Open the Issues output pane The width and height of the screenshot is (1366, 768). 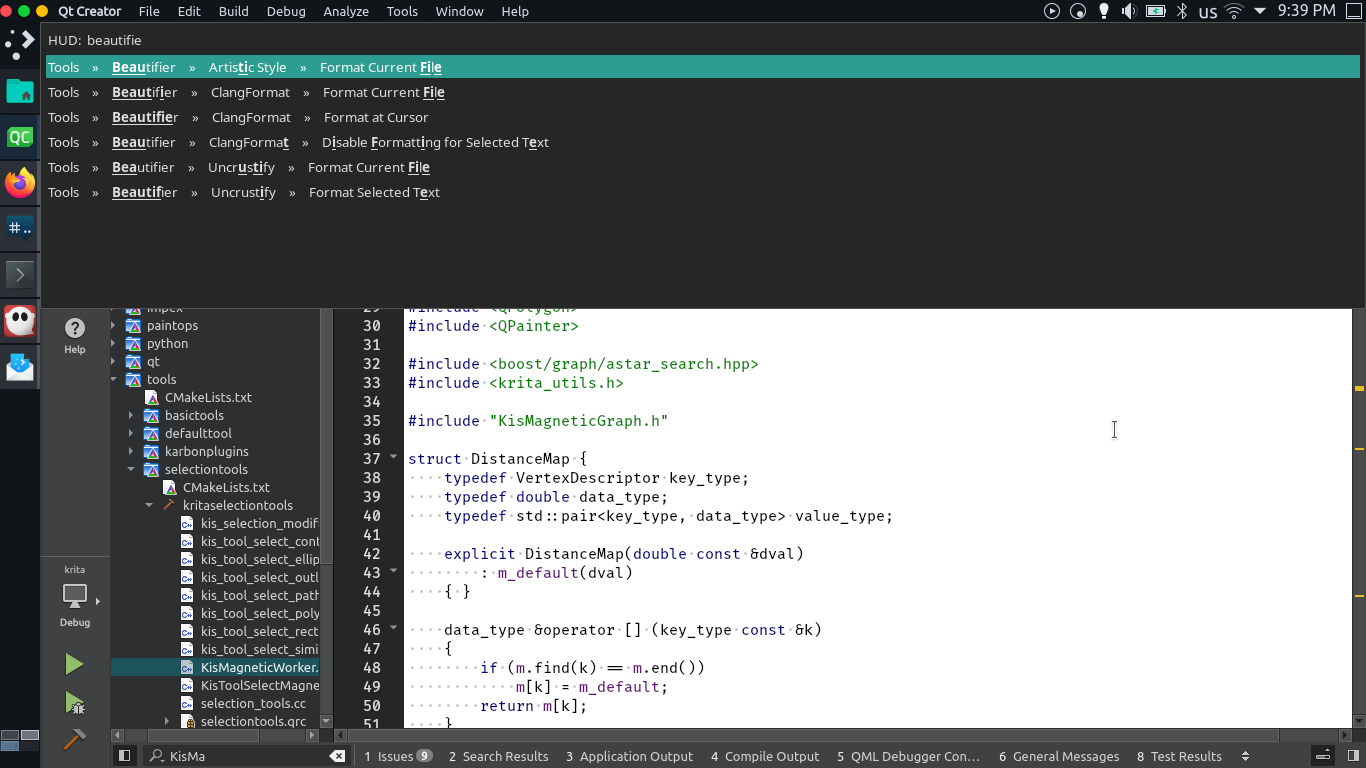click(x=398, y=756)
